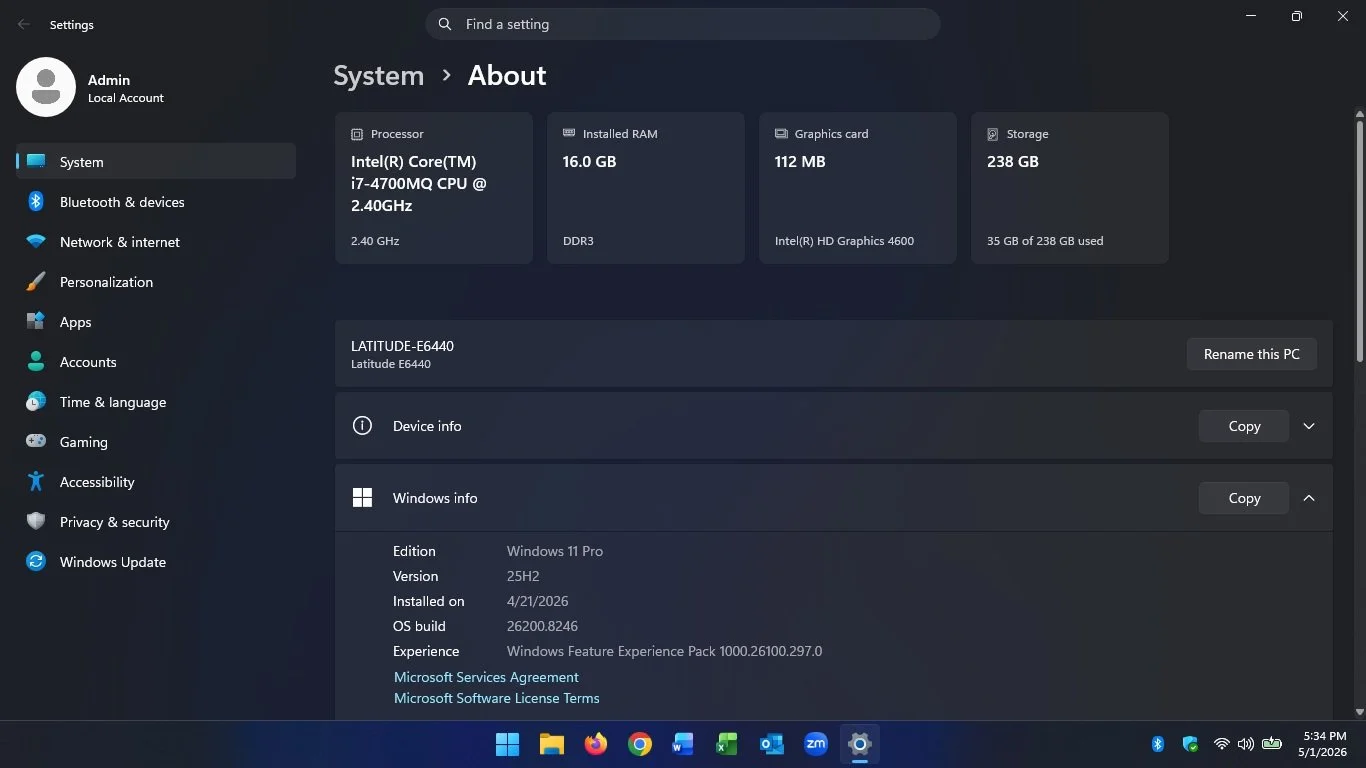Click the Version value 25H2
The height and width of the screenshot is (768, 1366).
524,576
